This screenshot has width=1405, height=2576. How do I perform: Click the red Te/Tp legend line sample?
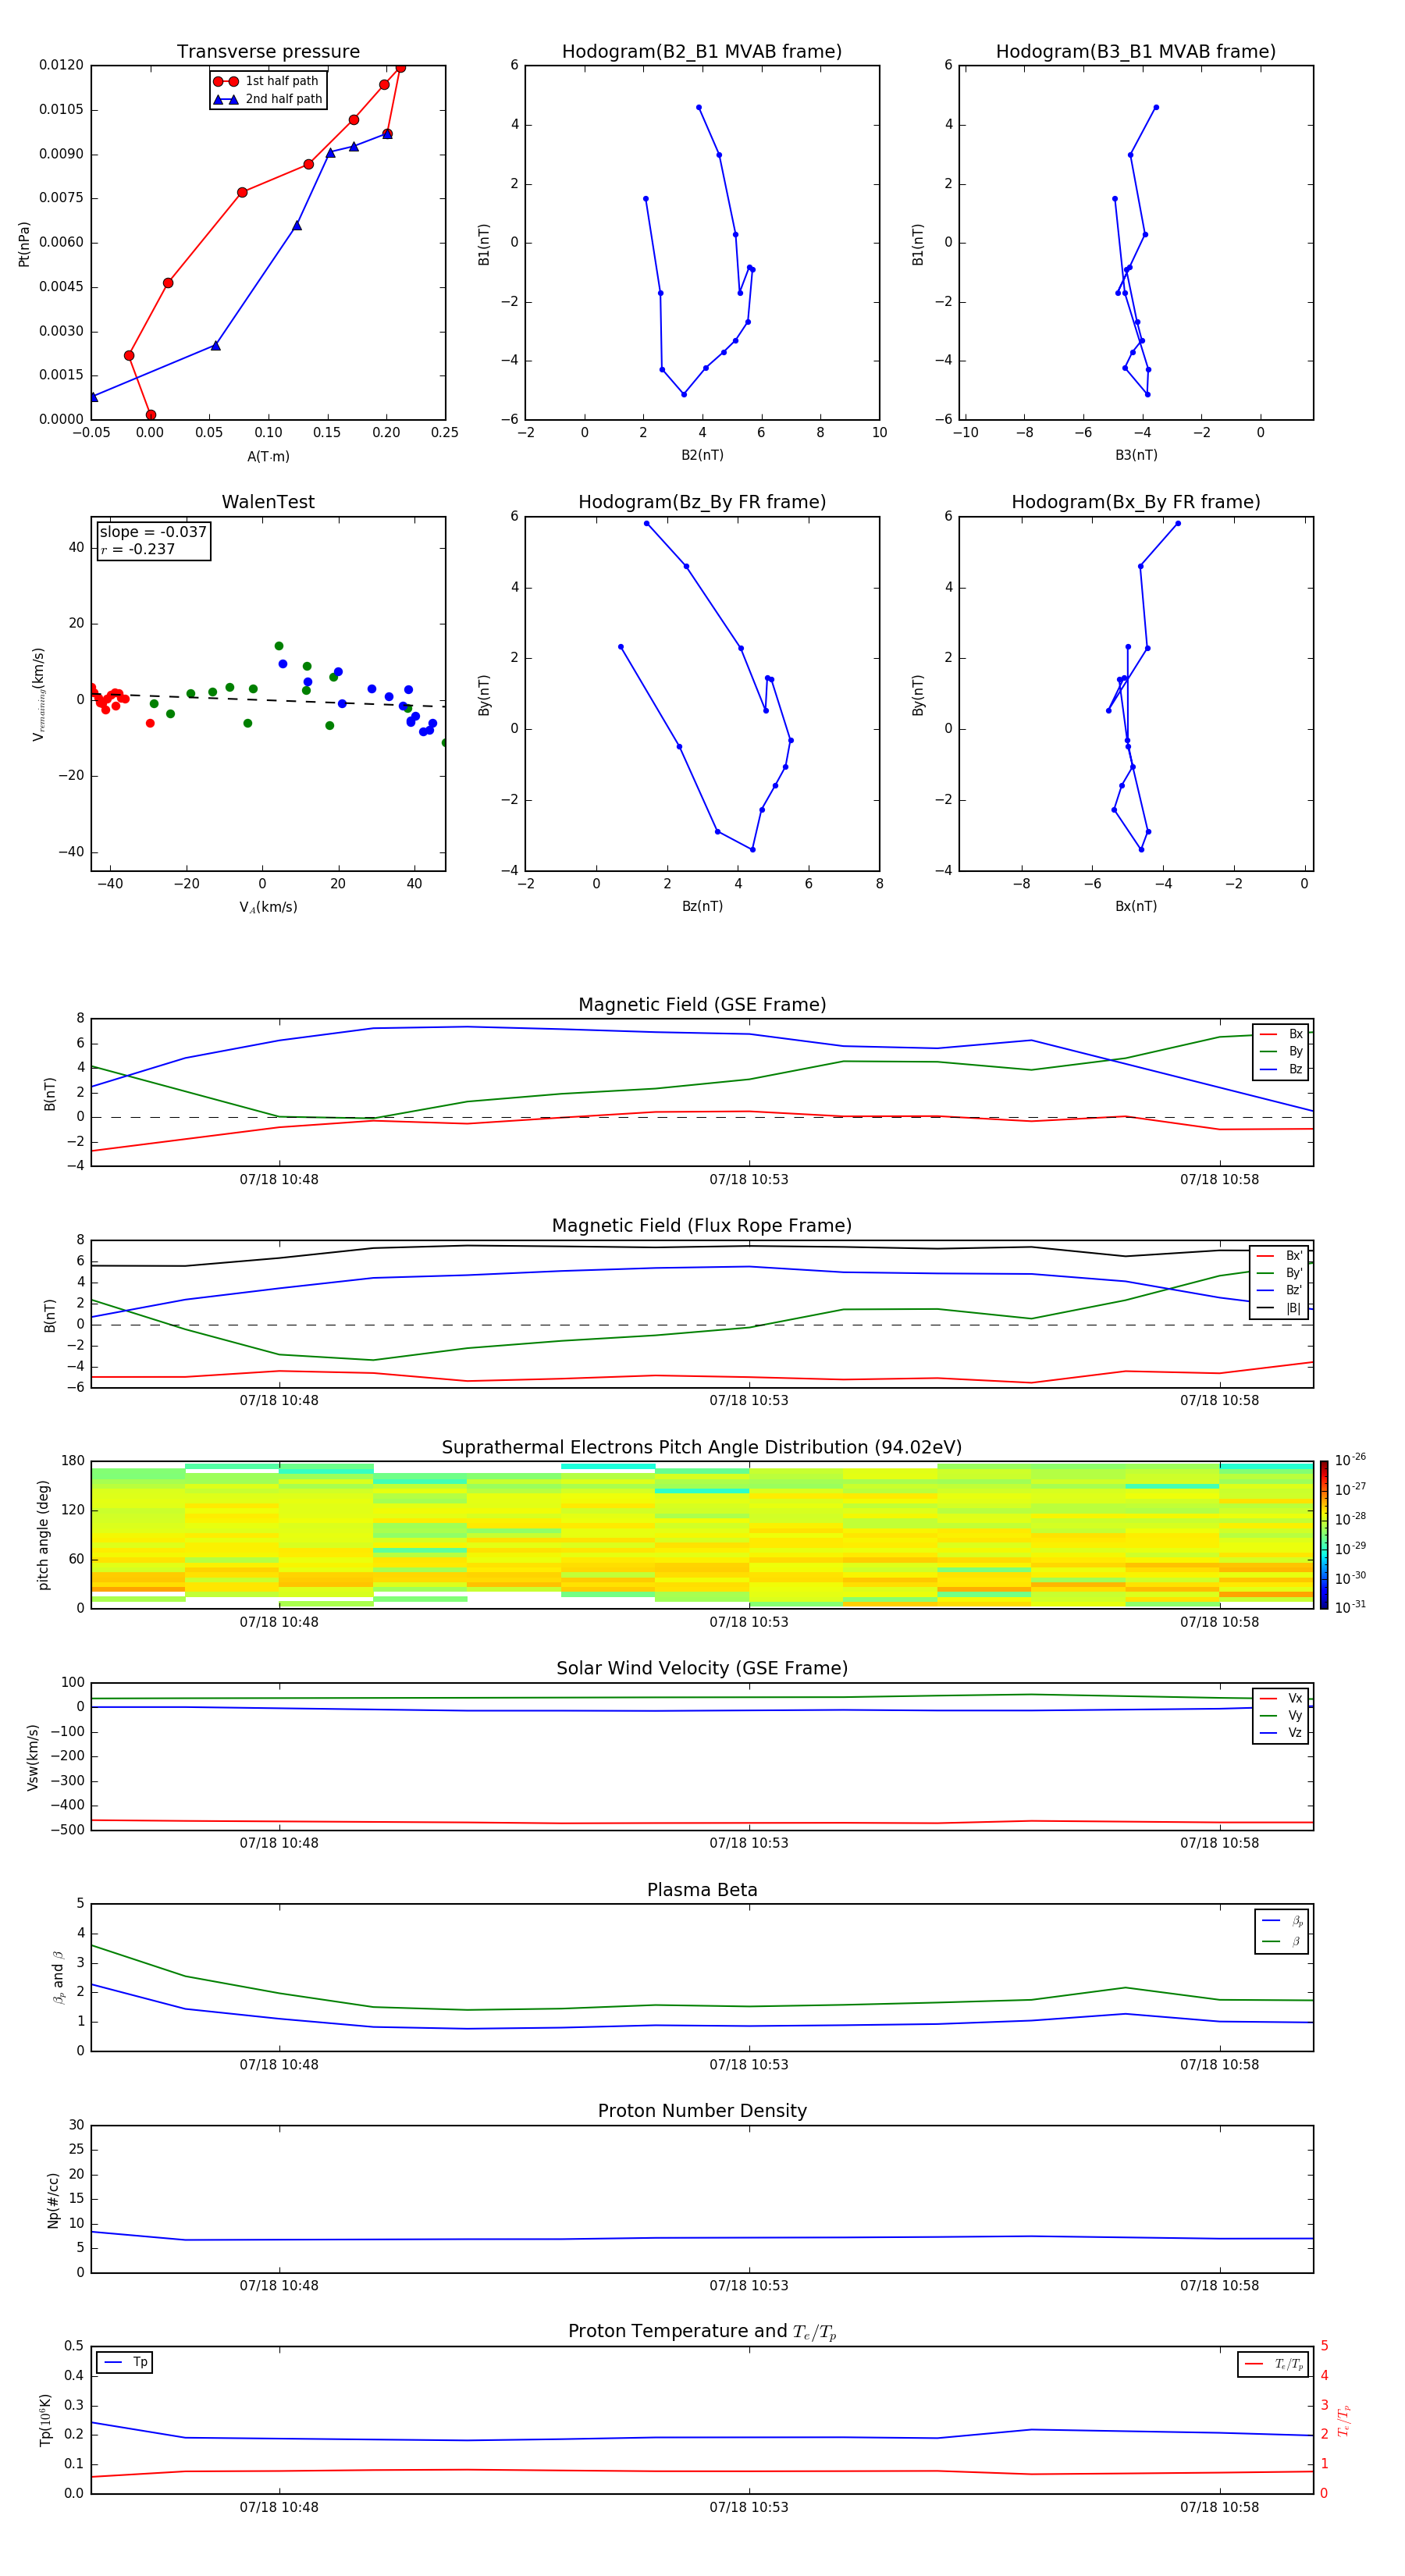tap(1254, 2364)
